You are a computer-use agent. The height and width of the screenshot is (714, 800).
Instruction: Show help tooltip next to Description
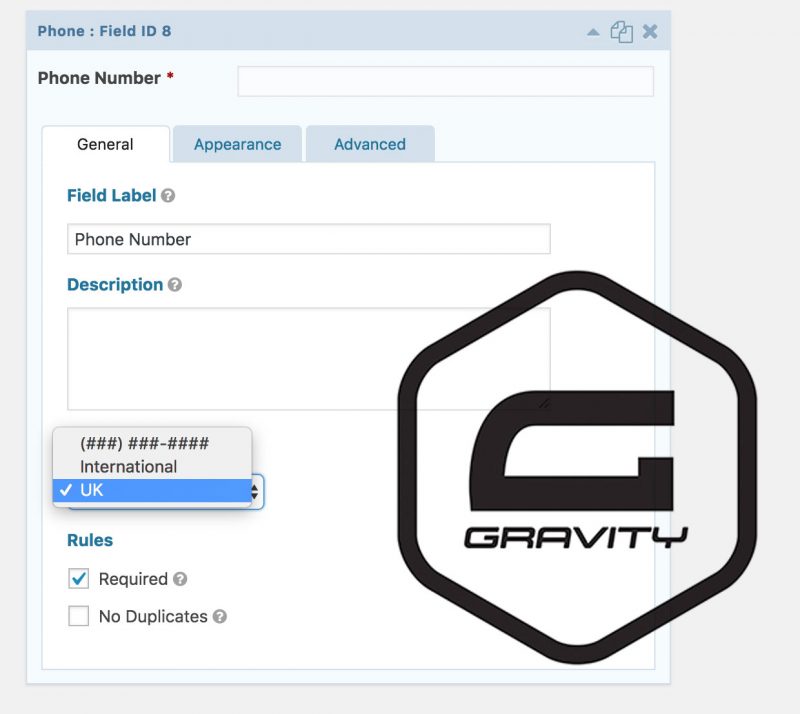174,285
